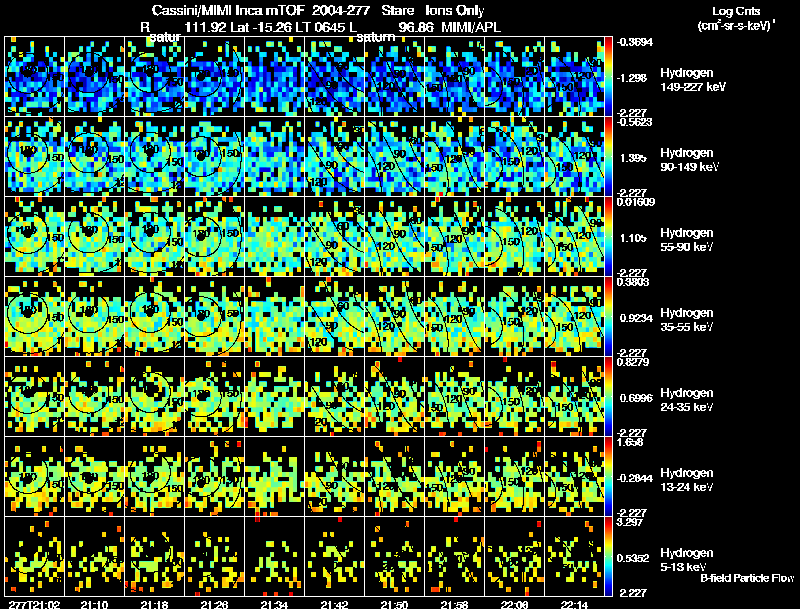
Task: Click the '-1.298' color scale midpoint
Action: click(631, 78)
